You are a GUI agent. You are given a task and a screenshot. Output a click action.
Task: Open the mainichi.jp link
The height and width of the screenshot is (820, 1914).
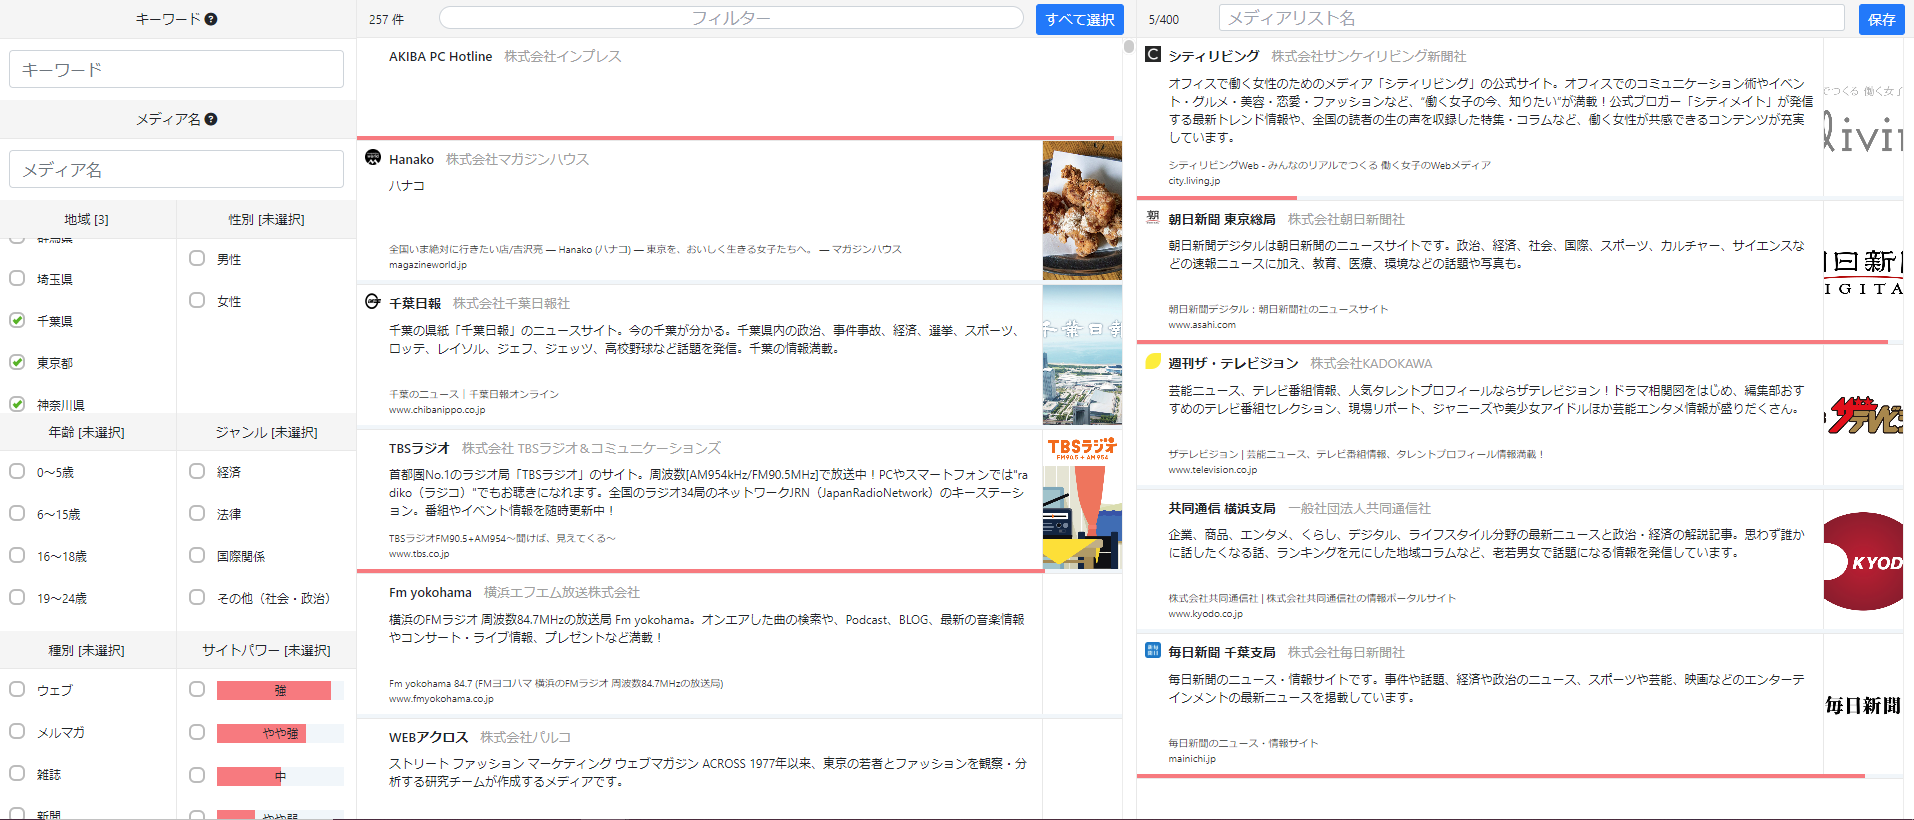pos(1192,759)
